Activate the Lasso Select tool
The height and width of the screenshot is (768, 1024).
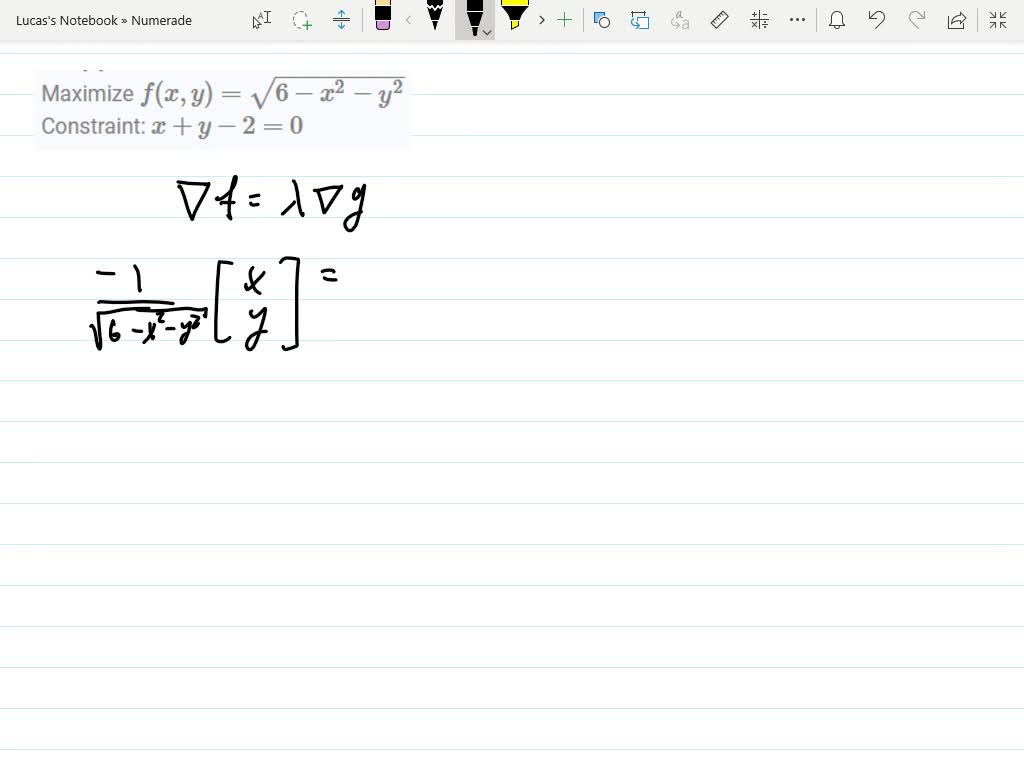[301, 20]
